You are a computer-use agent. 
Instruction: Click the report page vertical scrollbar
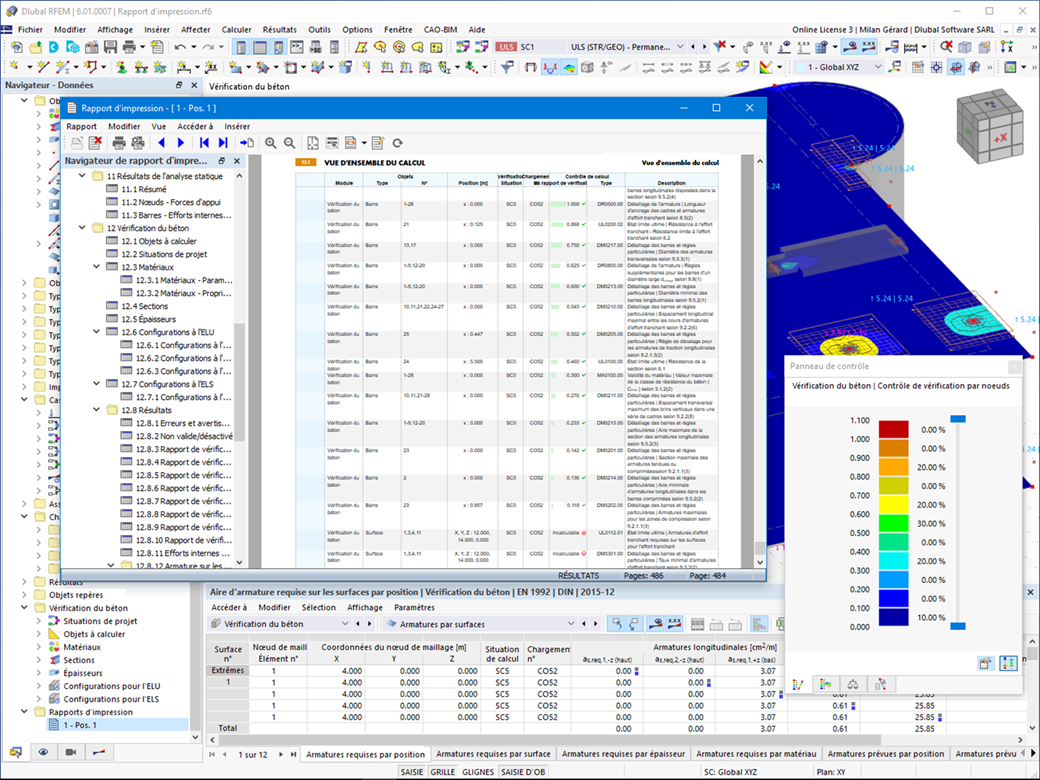[760, 361]
